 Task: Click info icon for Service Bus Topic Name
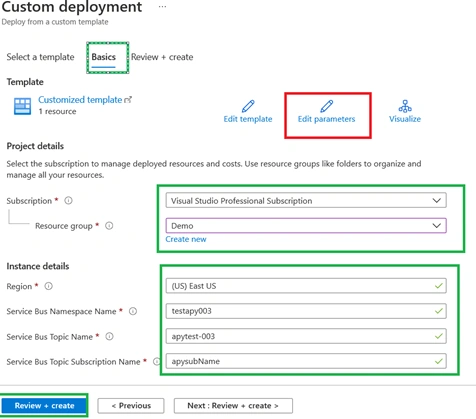click(x=109, y=336)
